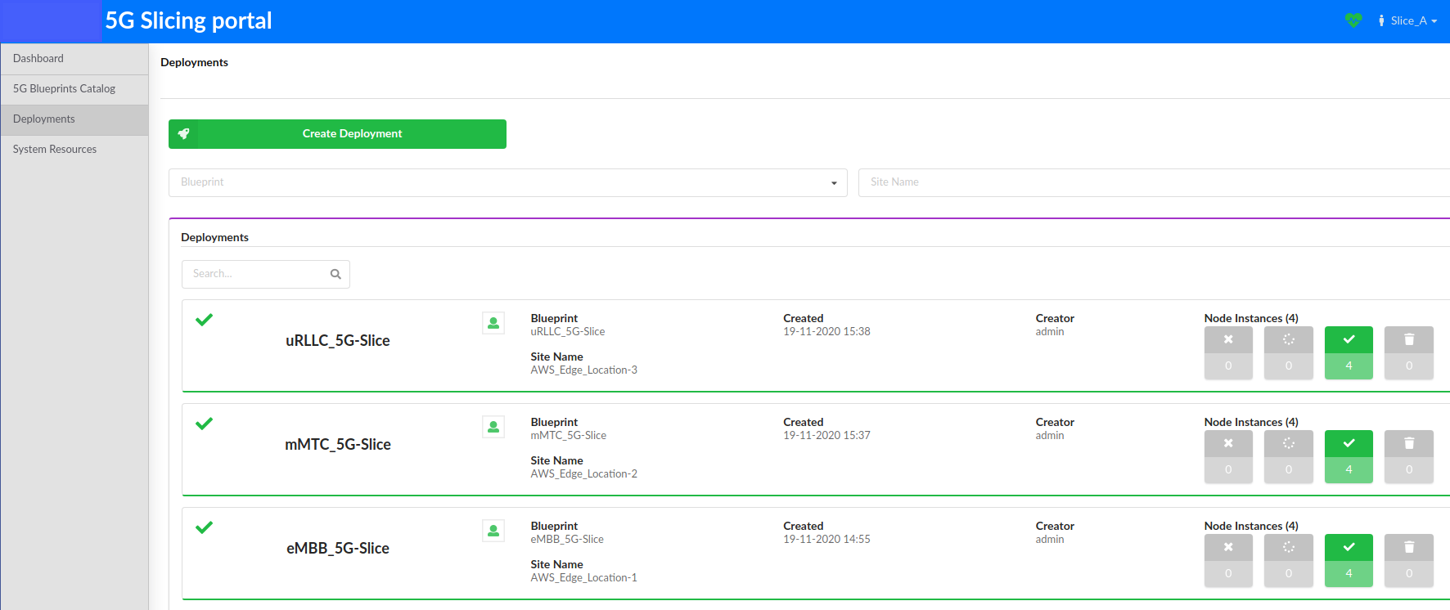Click created date 19-11-2020 15:38
The height and width of the screenshot is (610, 1450).
827,332
